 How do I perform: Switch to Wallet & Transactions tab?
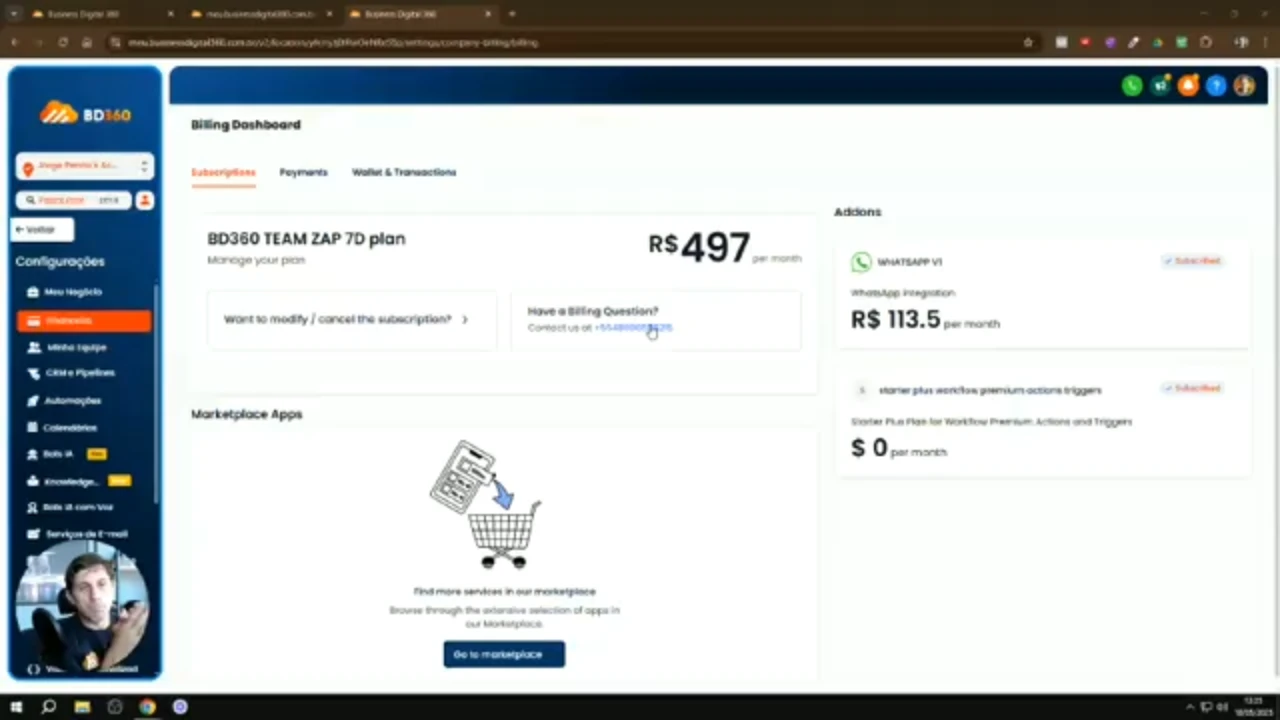[404, 172]
